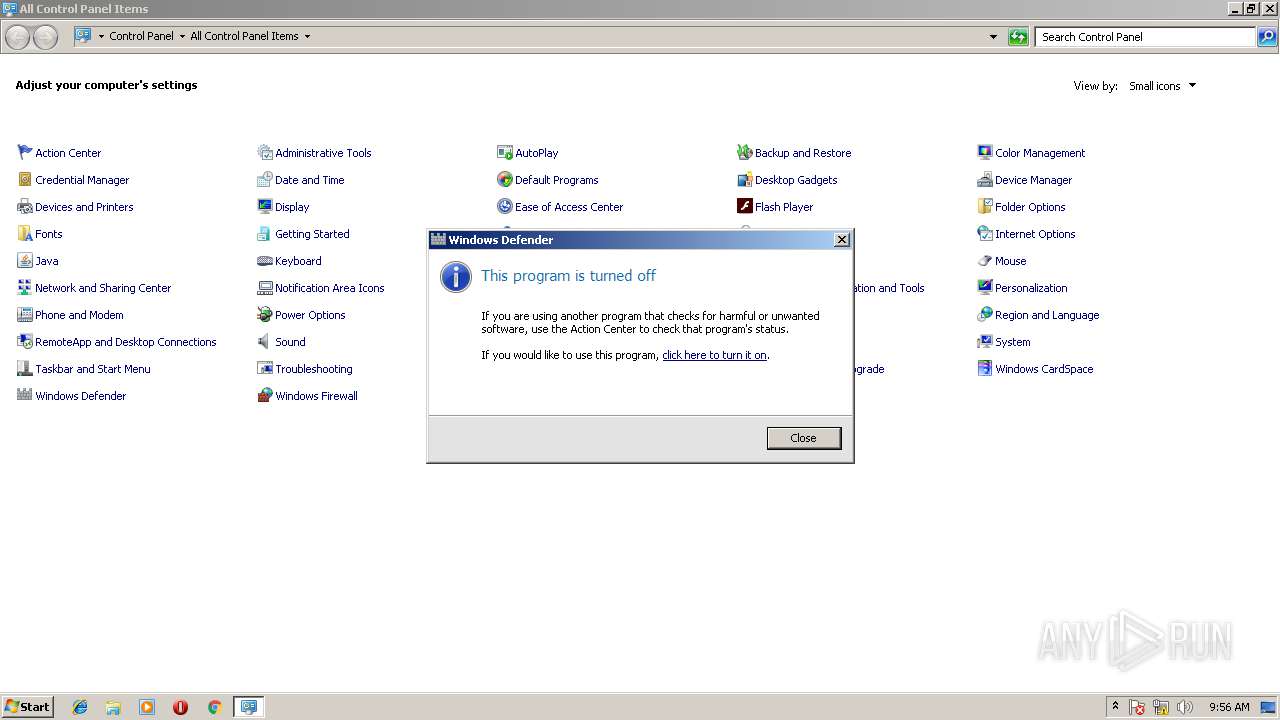Click the Refresh button in address bar

click(x=1018, y=37)
